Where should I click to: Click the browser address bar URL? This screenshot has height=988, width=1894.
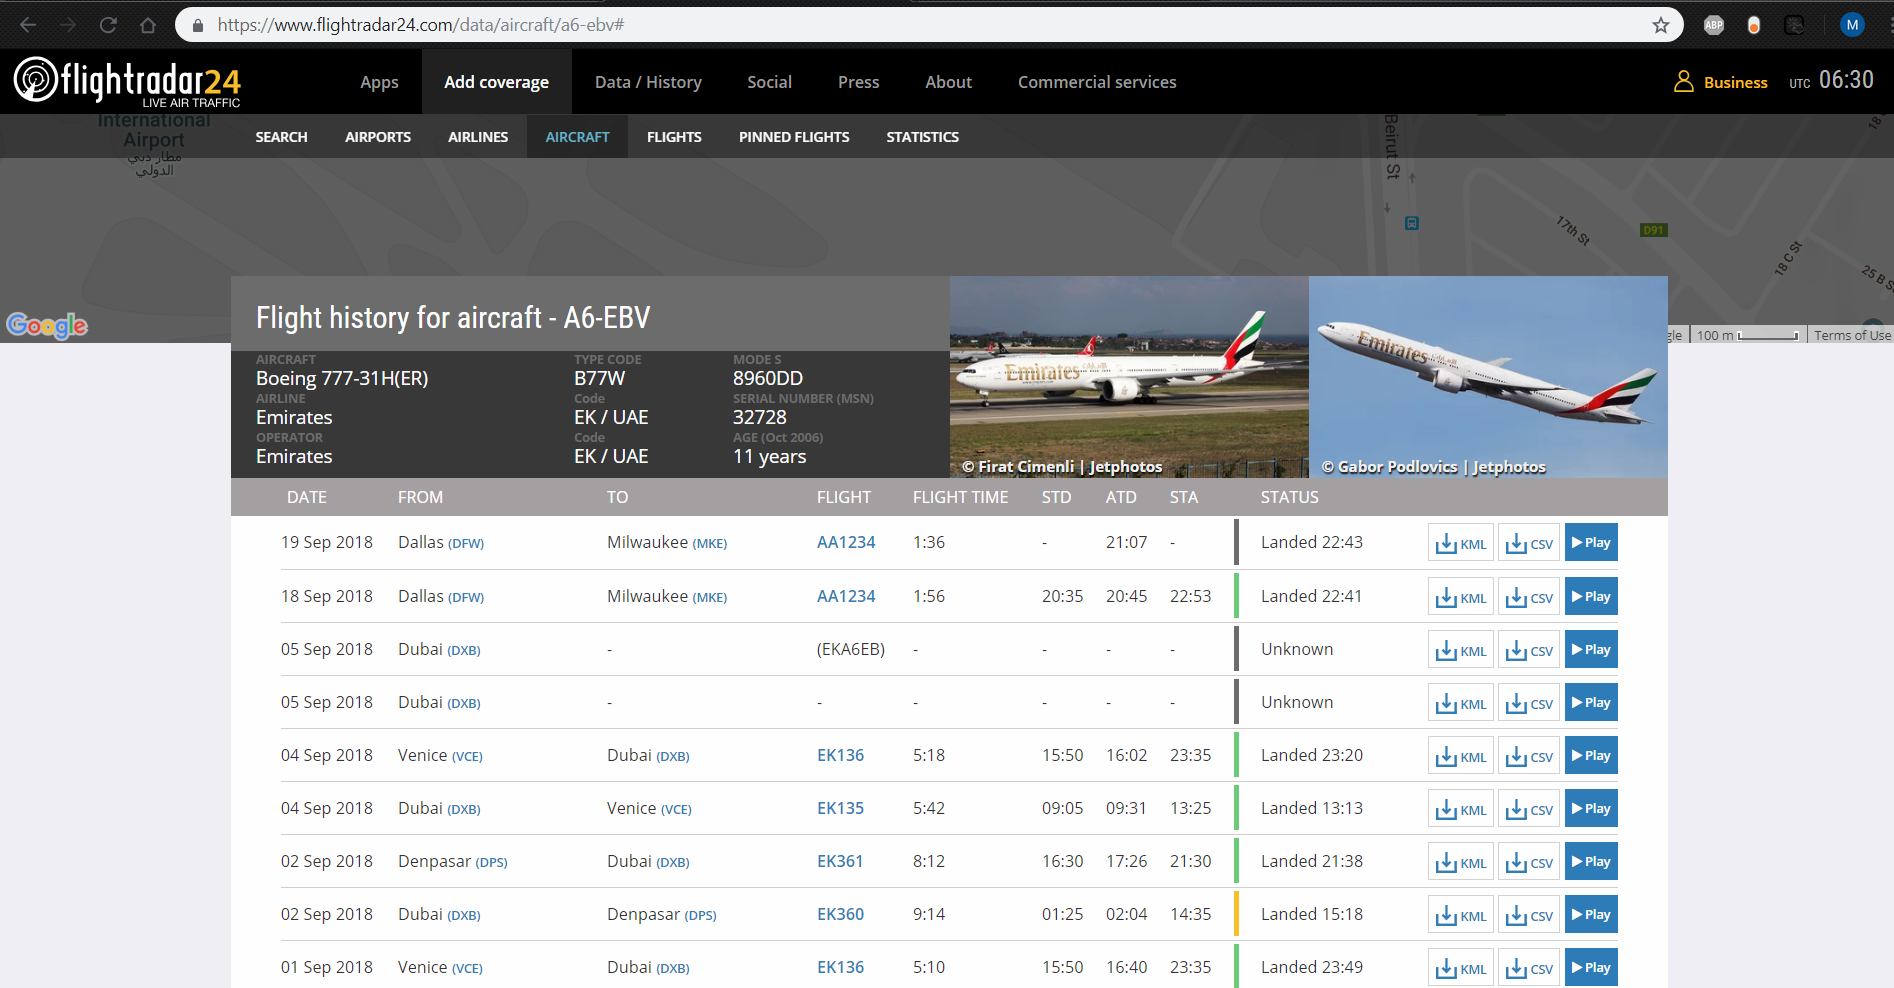pos(420,25)
